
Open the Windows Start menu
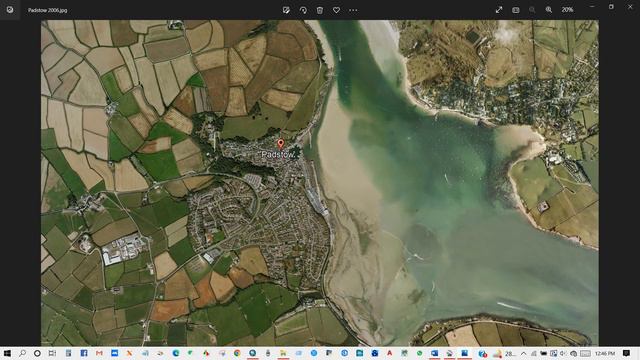point(7,353)
